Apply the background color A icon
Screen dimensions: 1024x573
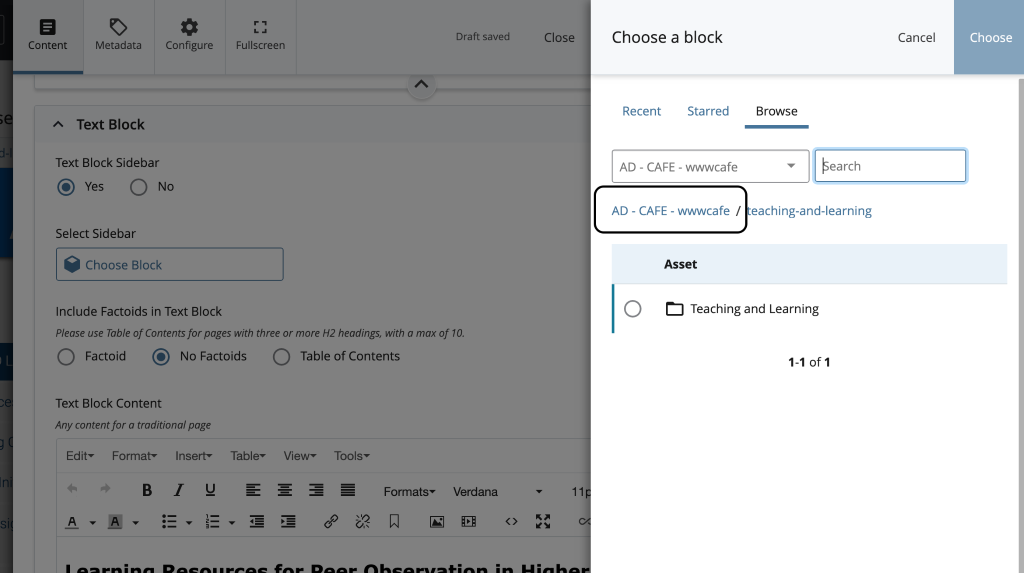(x=115, y=522)
